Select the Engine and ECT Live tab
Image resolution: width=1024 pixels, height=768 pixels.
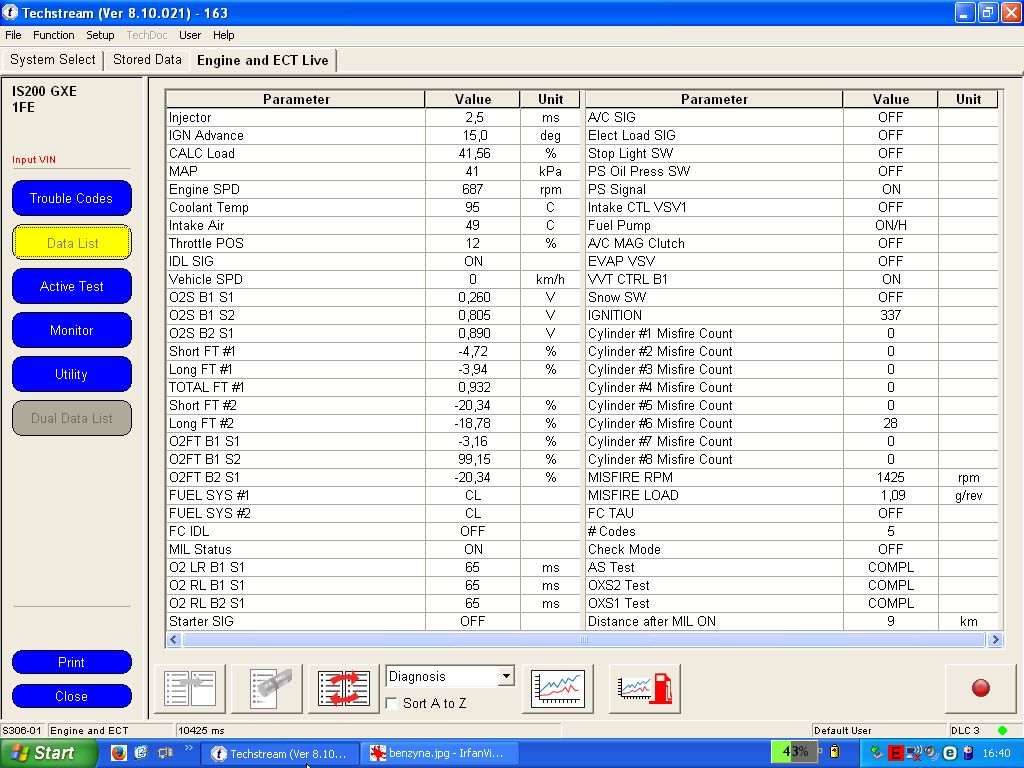coord(263,60)
